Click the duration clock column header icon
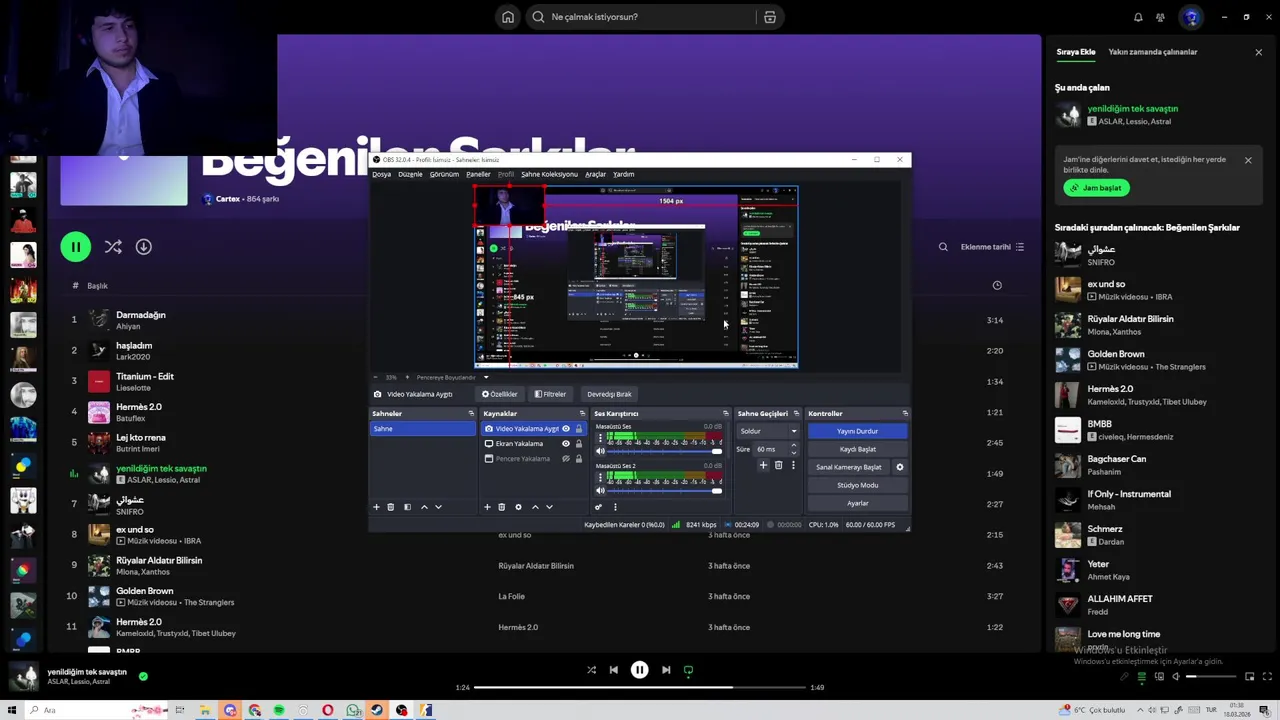 pyautogui.click(x=997, y=285)
